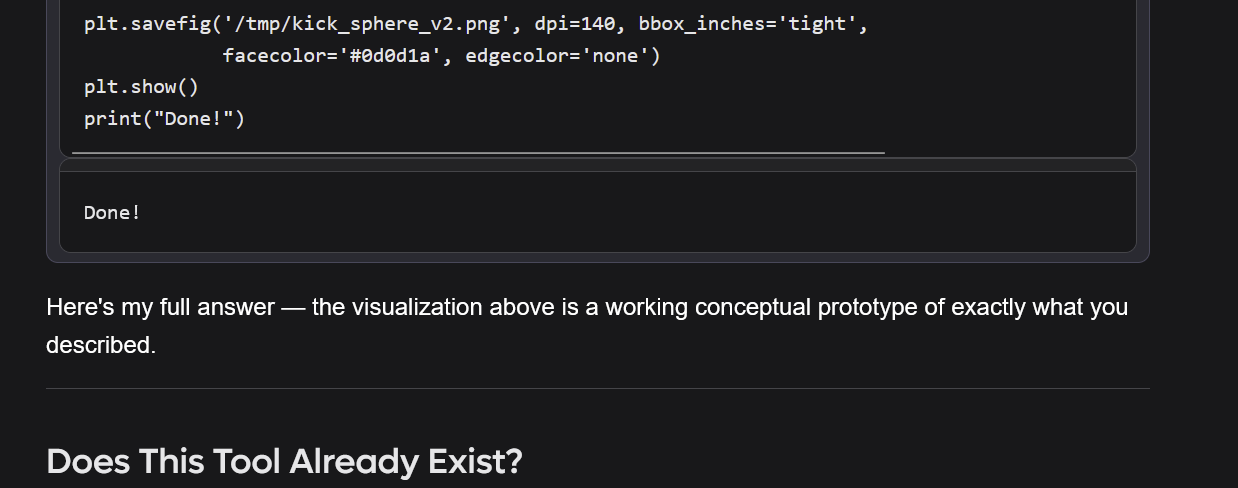Image resolution: width=1238 pixels, height=488 pixels.
Task: Click the "Does This Tool Already Exist?" heading
Action: [284, 462]
